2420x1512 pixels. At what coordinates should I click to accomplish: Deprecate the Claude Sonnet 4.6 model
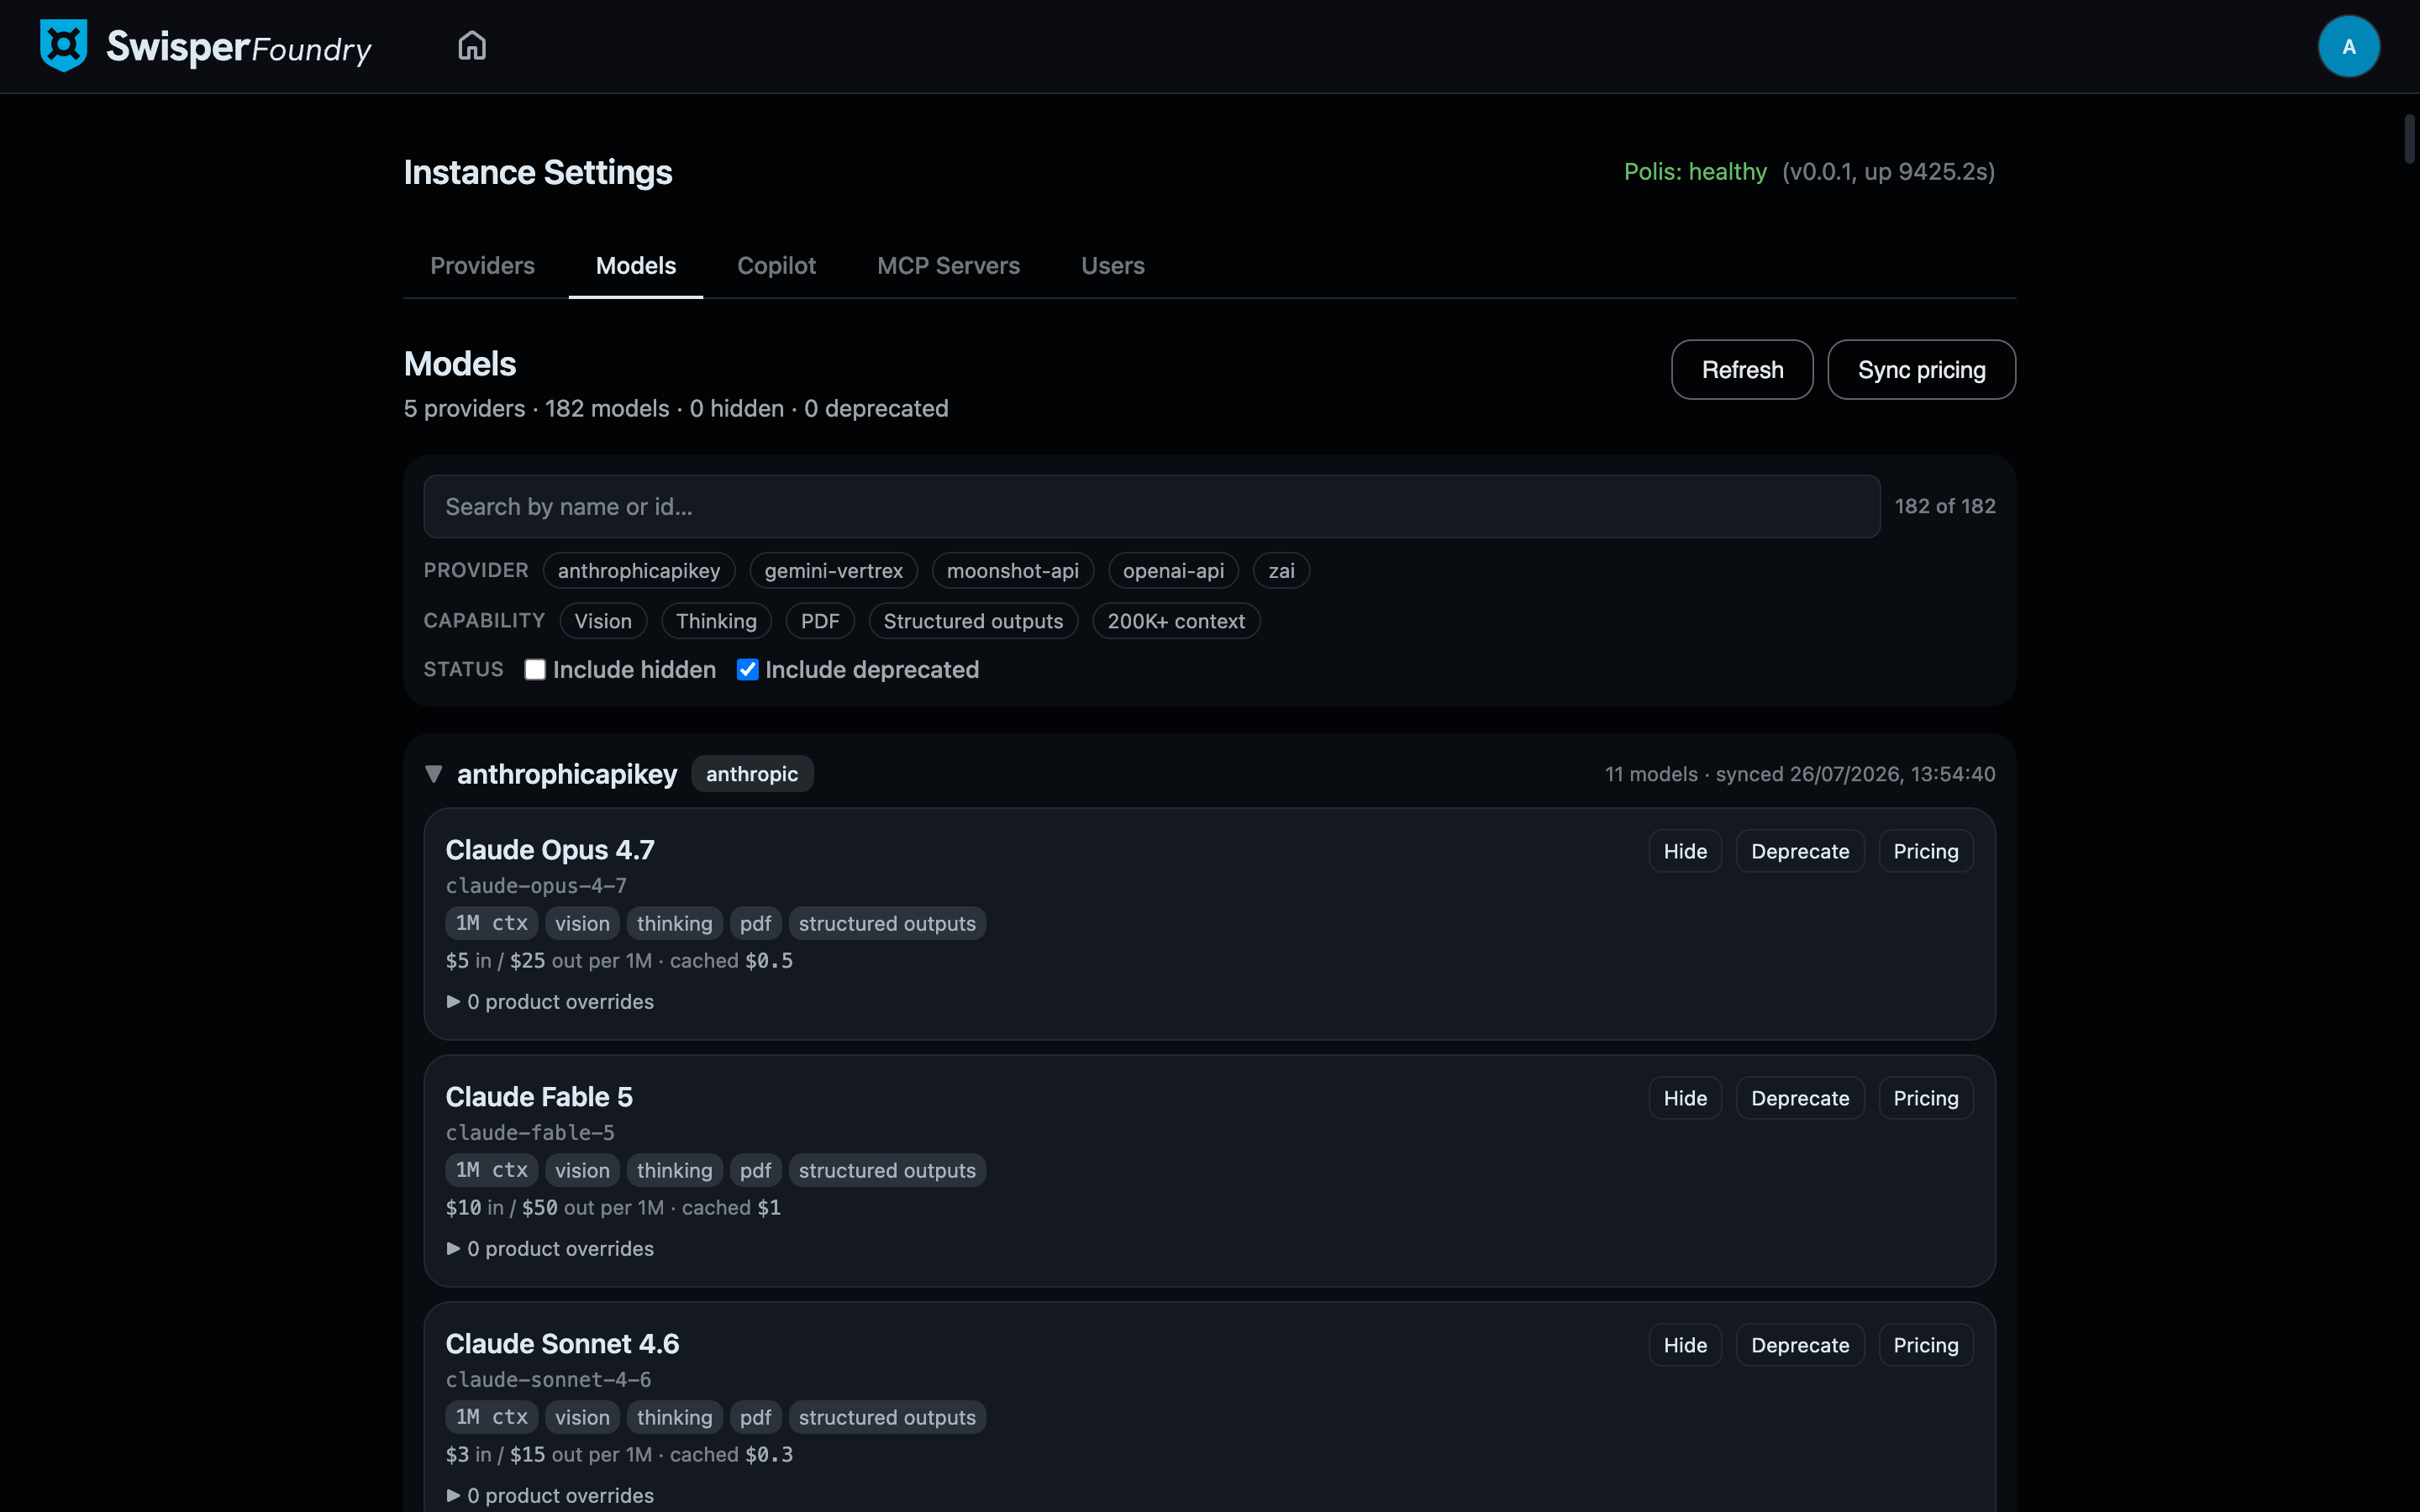click(1800, 1345)
